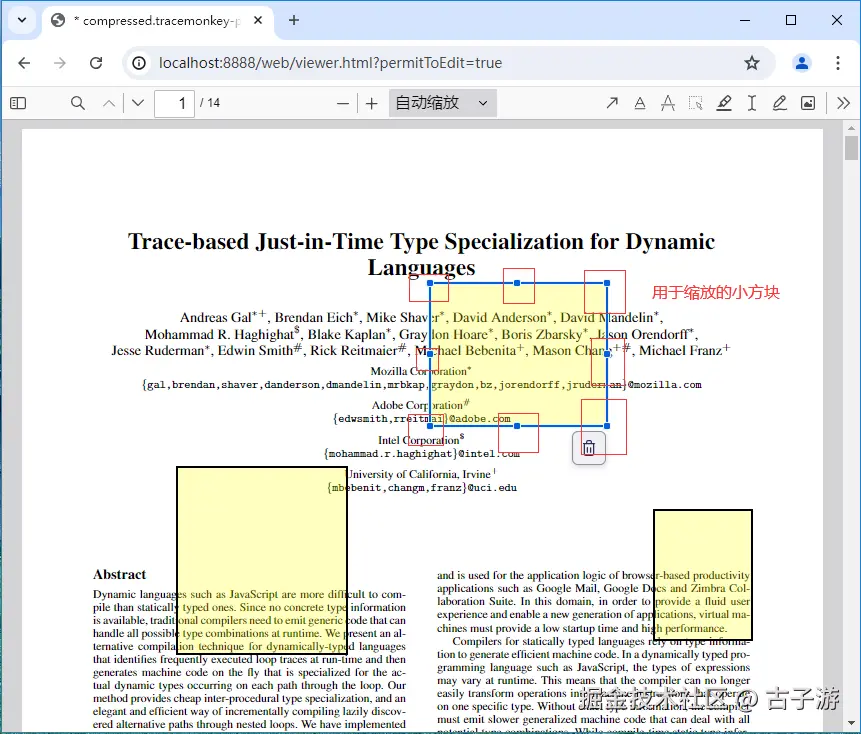Click the top-left resize handle of selection
The width and height of the screenshot is (861, 734).
[430, 283]
